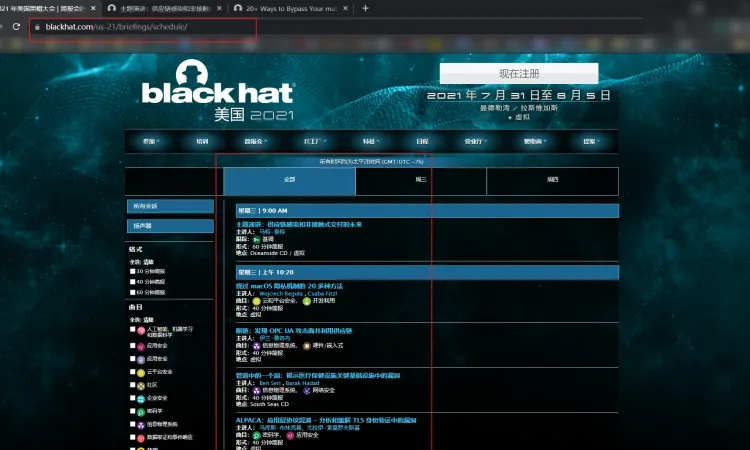The width and height of the screenshot is (750, 450).
Task: Open the 提案 navigation dropdown
Action: coord(591,142)
